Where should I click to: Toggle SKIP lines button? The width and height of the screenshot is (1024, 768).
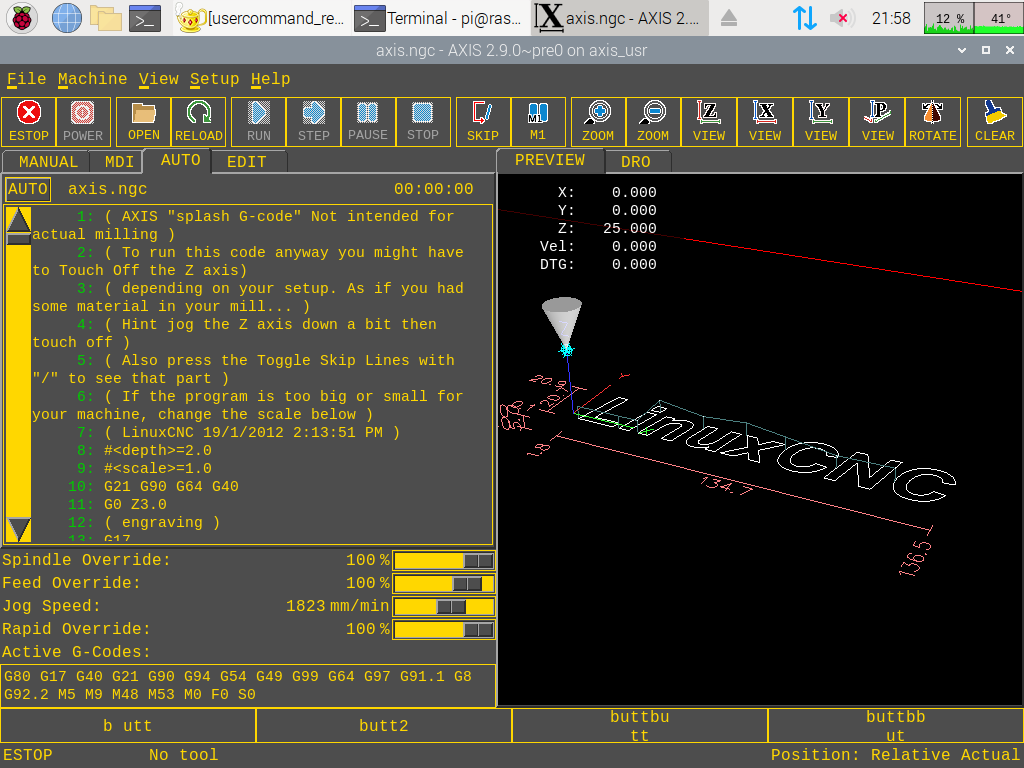(x=483, y=122)
